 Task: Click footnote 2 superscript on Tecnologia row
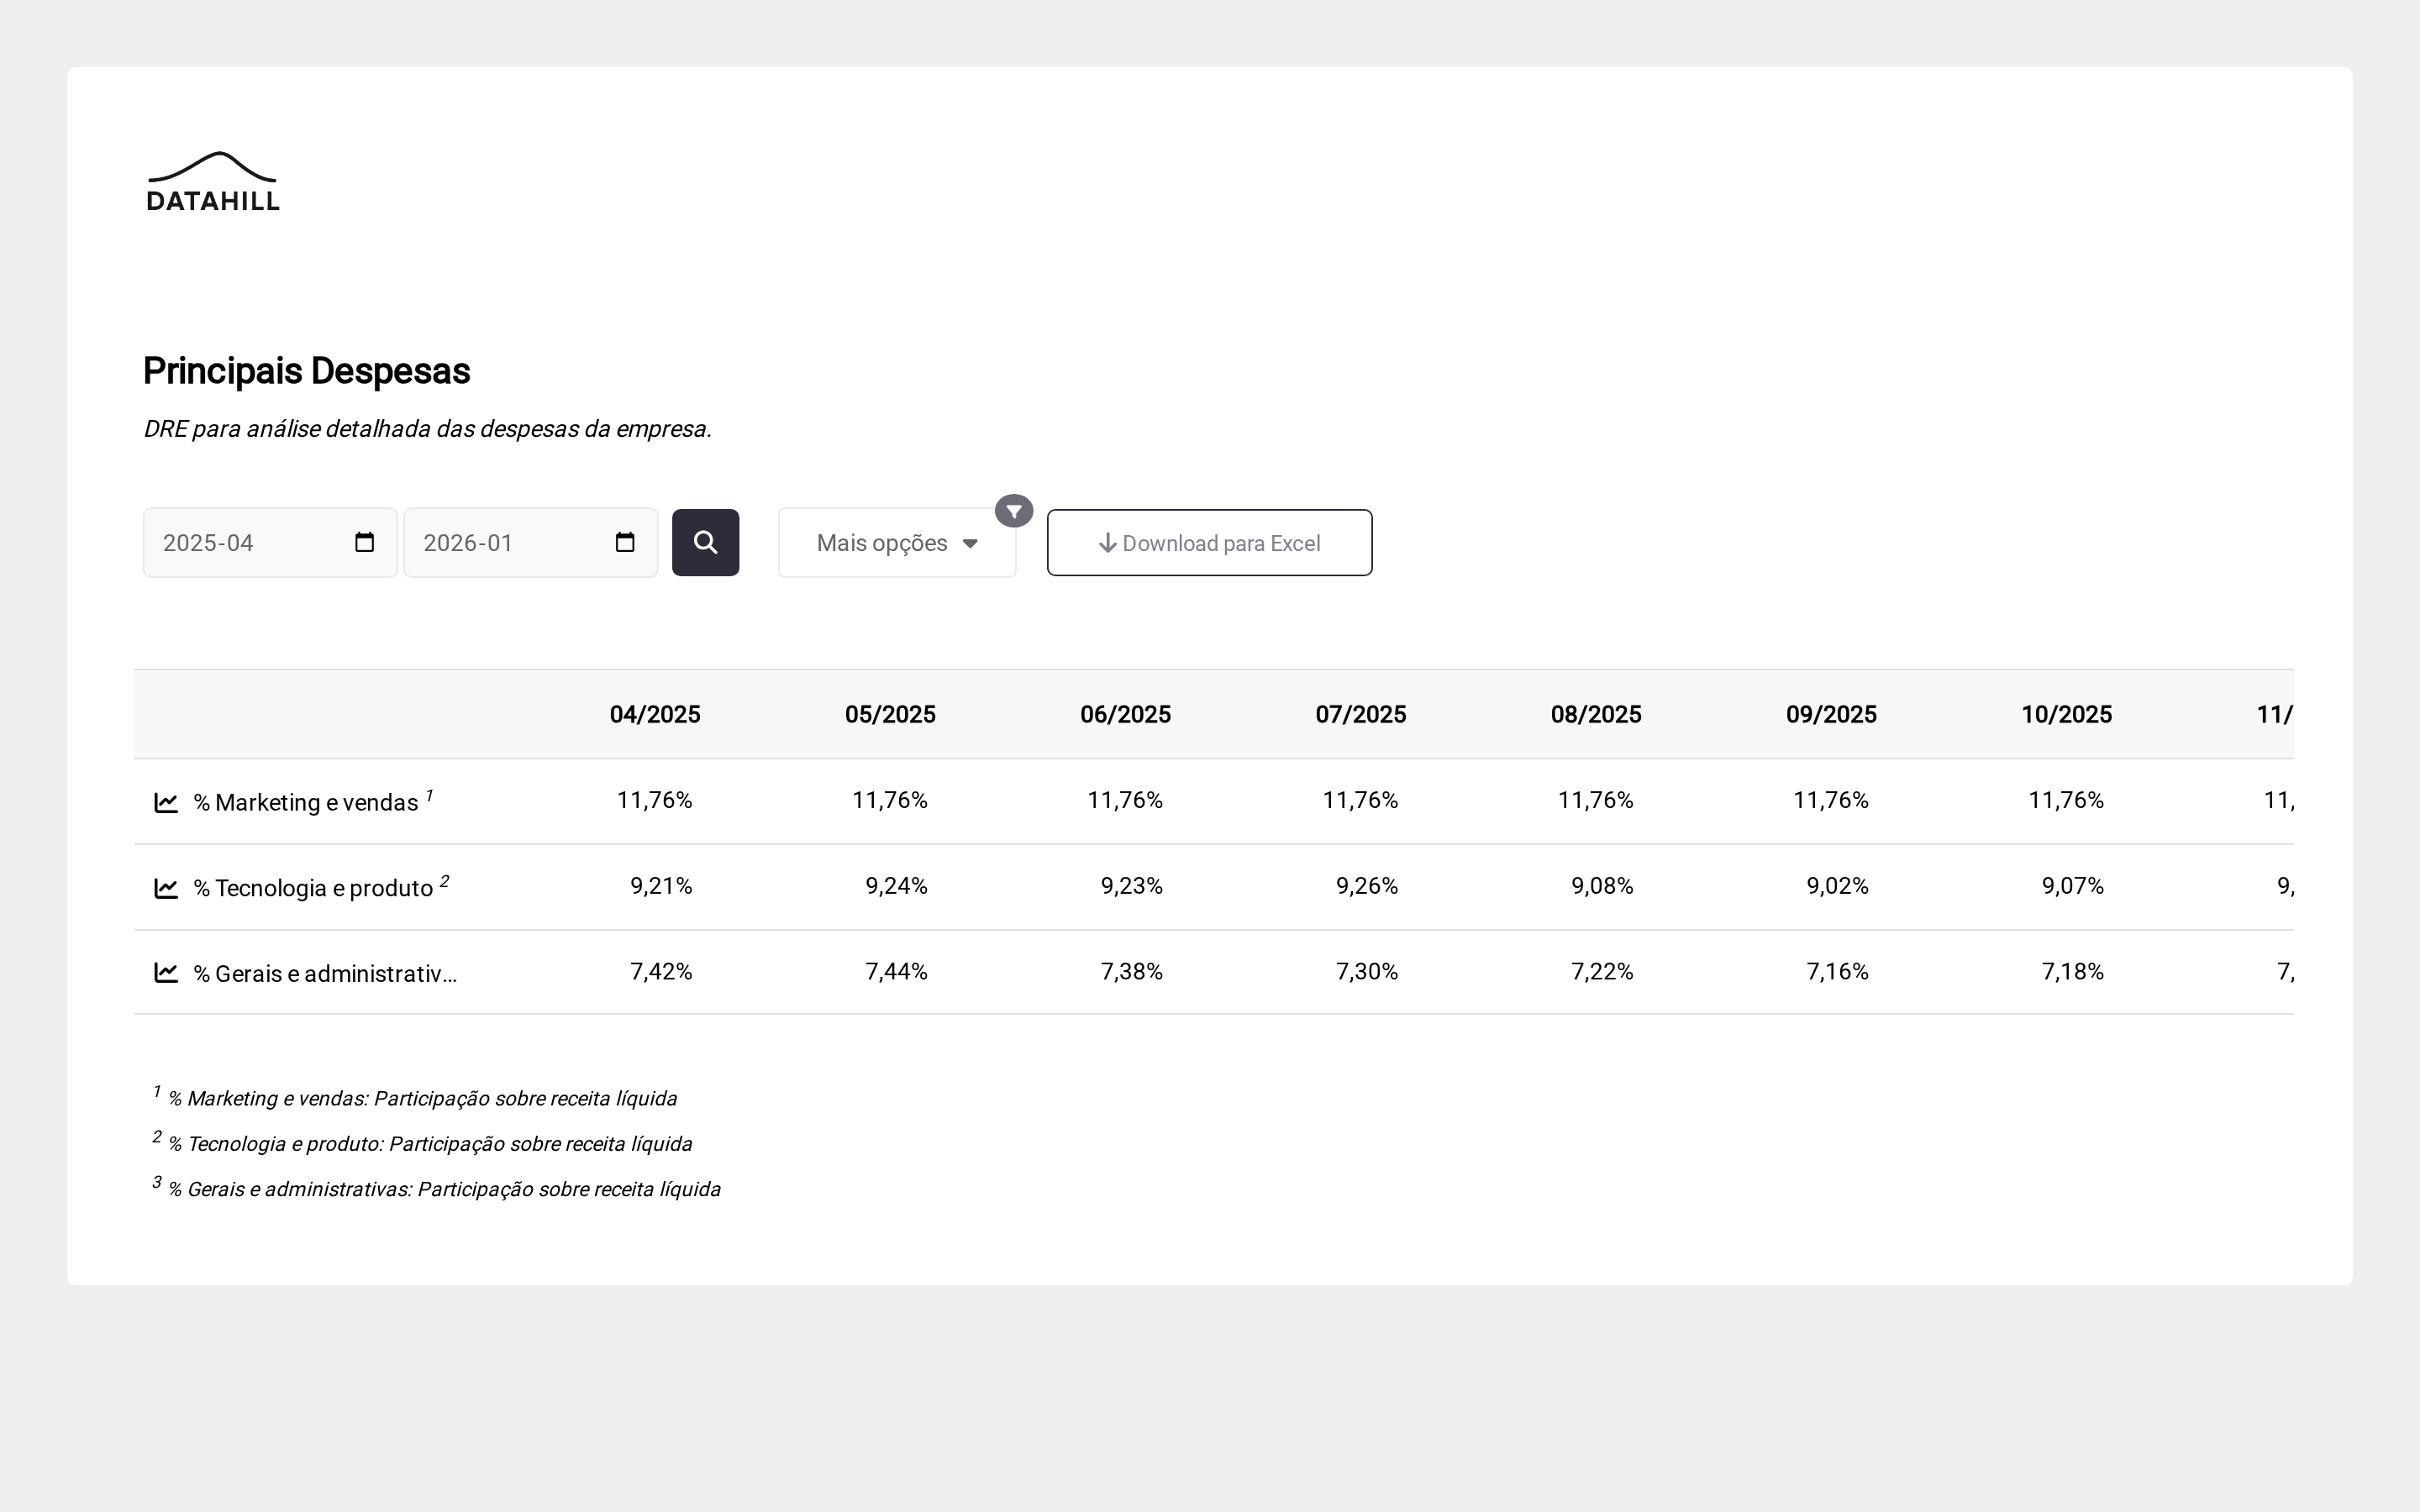pyautogui.click(x=444, y=881)
